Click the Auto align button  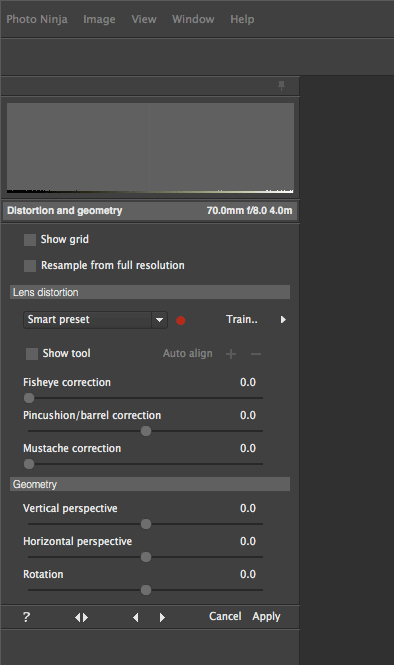187,354
